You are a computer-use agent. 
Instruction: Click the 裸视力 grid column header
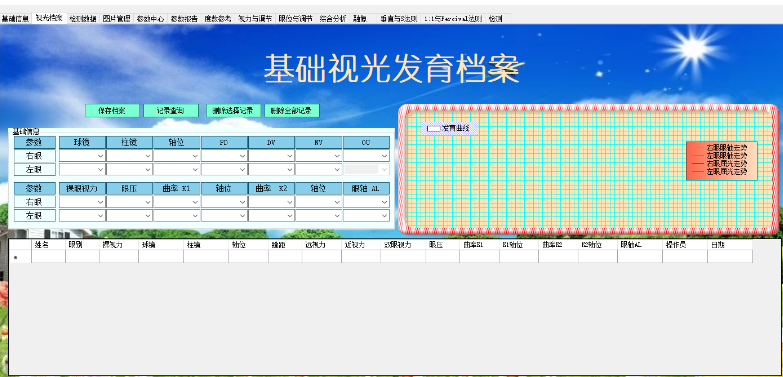pyautogui.click(x=119, y=245)
